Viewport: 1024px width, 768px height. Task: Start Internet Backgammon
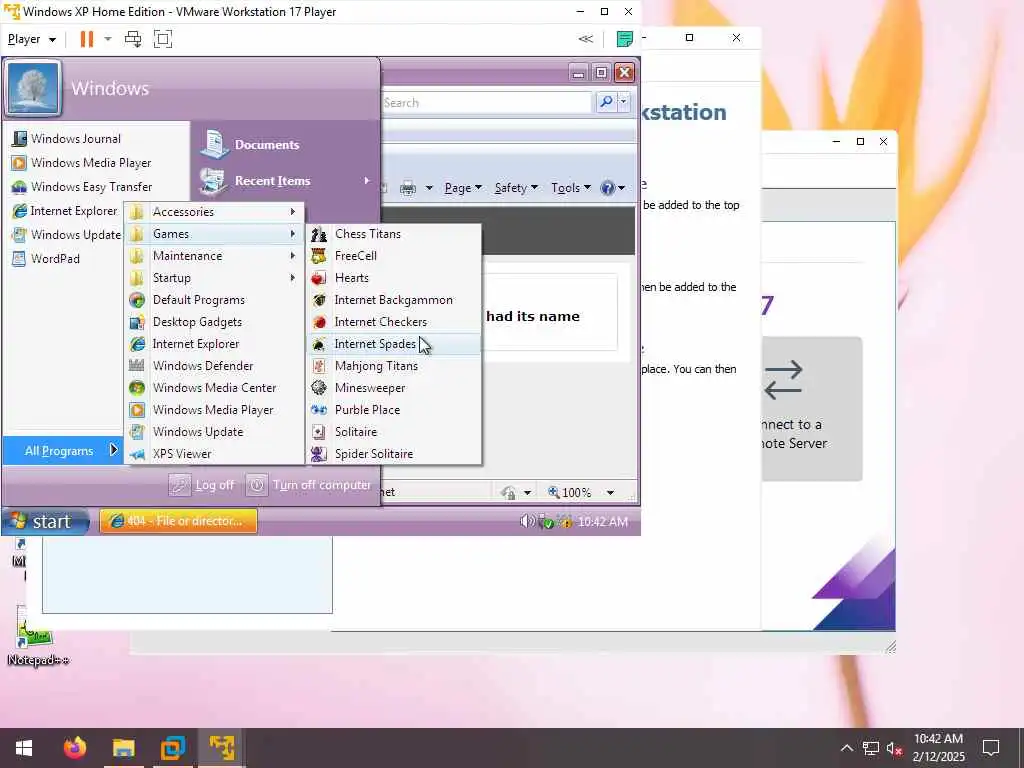tap(394, 300)
